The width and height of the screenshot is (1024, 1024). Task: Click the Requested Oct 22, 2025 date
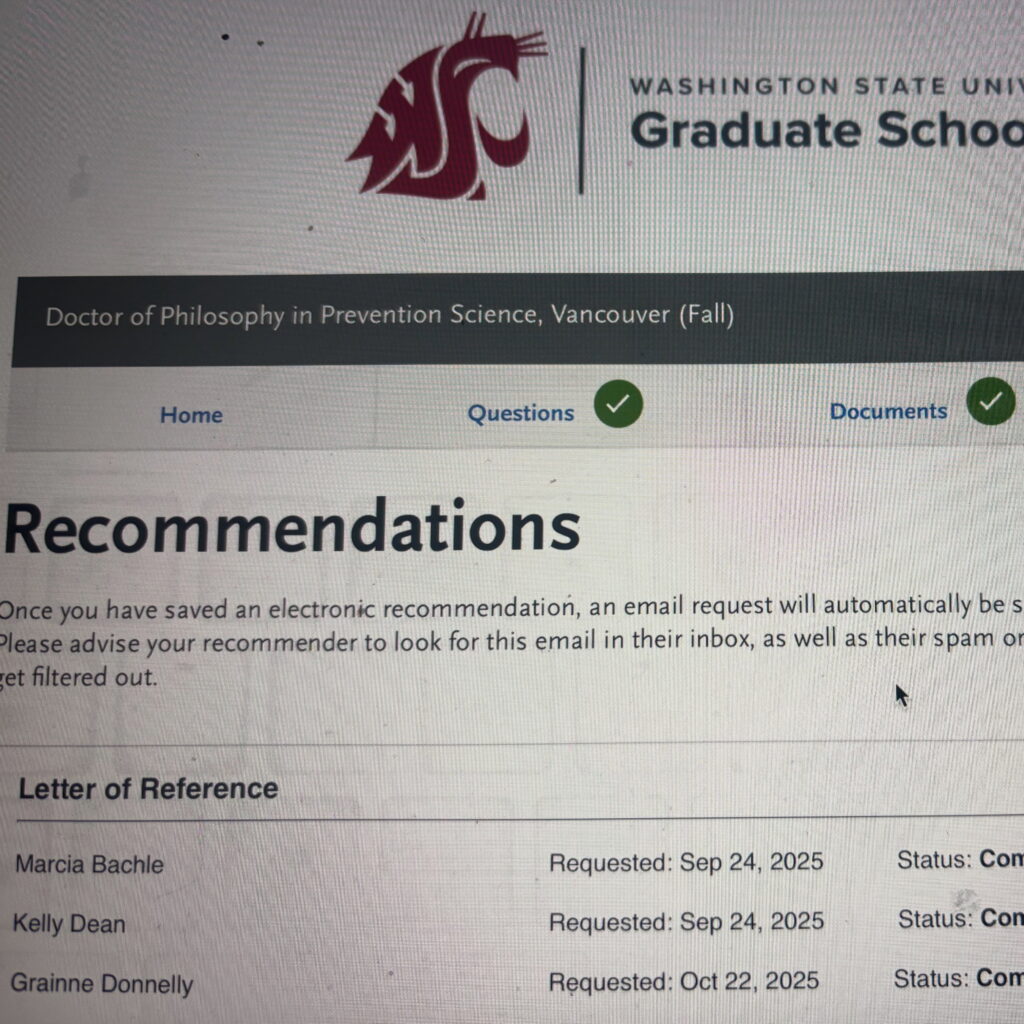click(683, 982)
